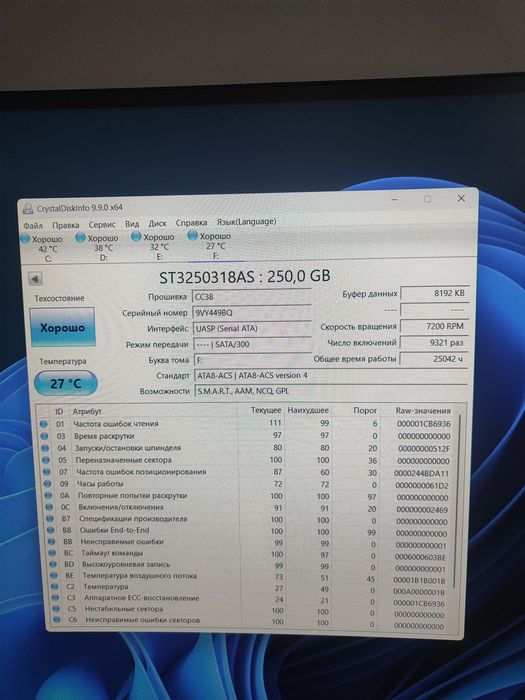Select the row Таймаут команды

point(249,554)
